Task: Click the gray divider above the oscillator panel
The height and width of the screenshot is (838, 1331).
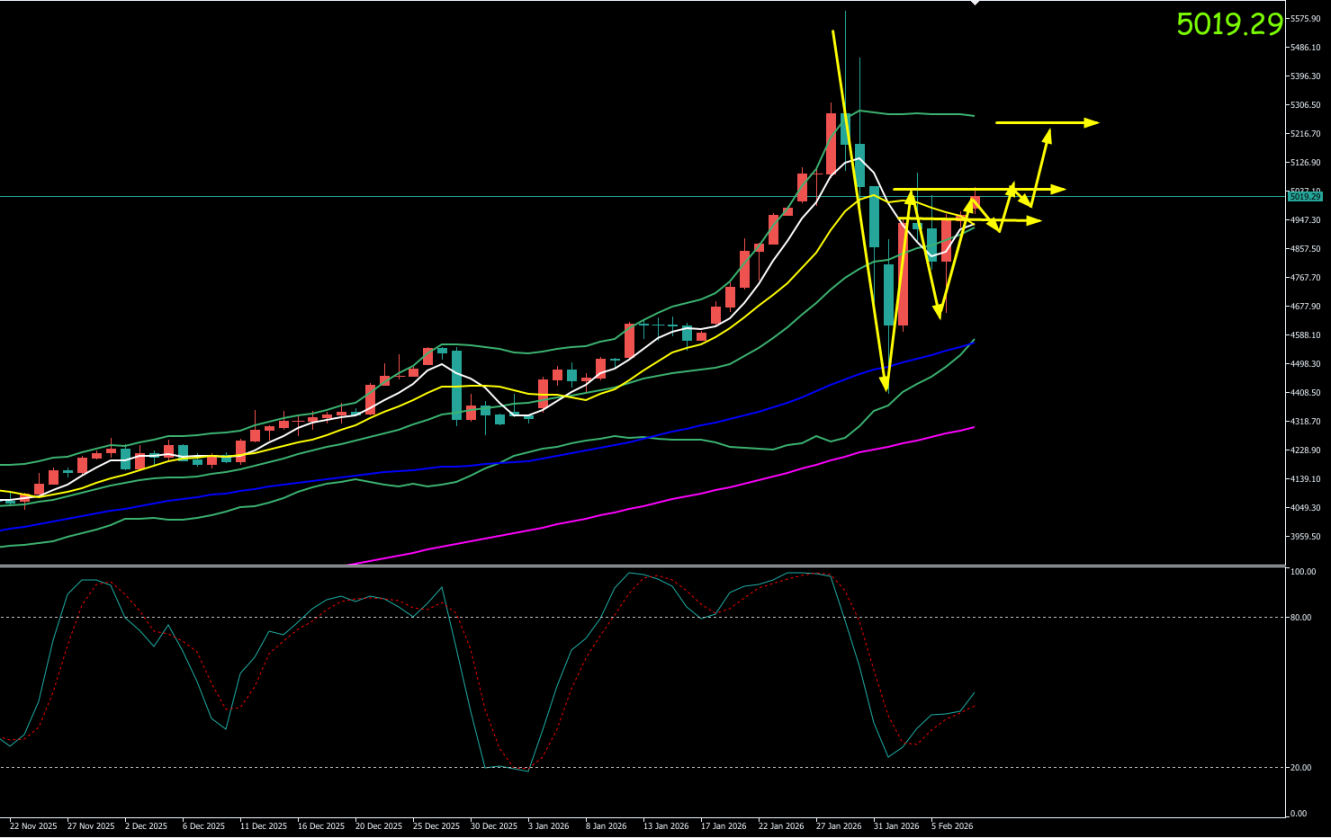Action: click(640, 566)
